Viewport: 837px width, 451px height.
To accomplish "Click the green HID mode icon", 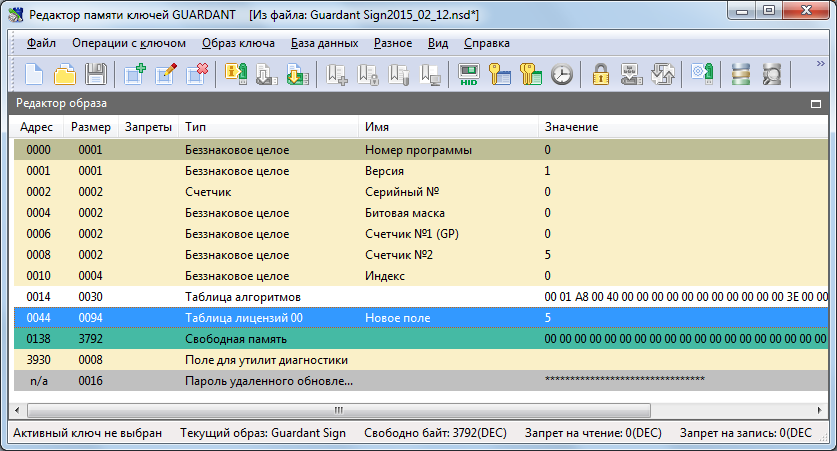I will tap(468, 74).
